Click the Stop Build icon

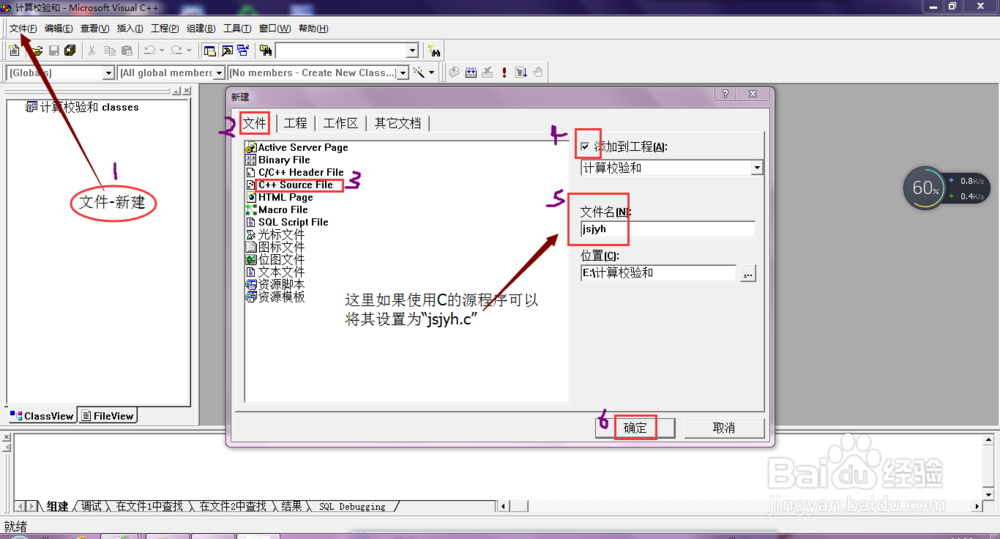pyautogui.click(x=487, y=72)
